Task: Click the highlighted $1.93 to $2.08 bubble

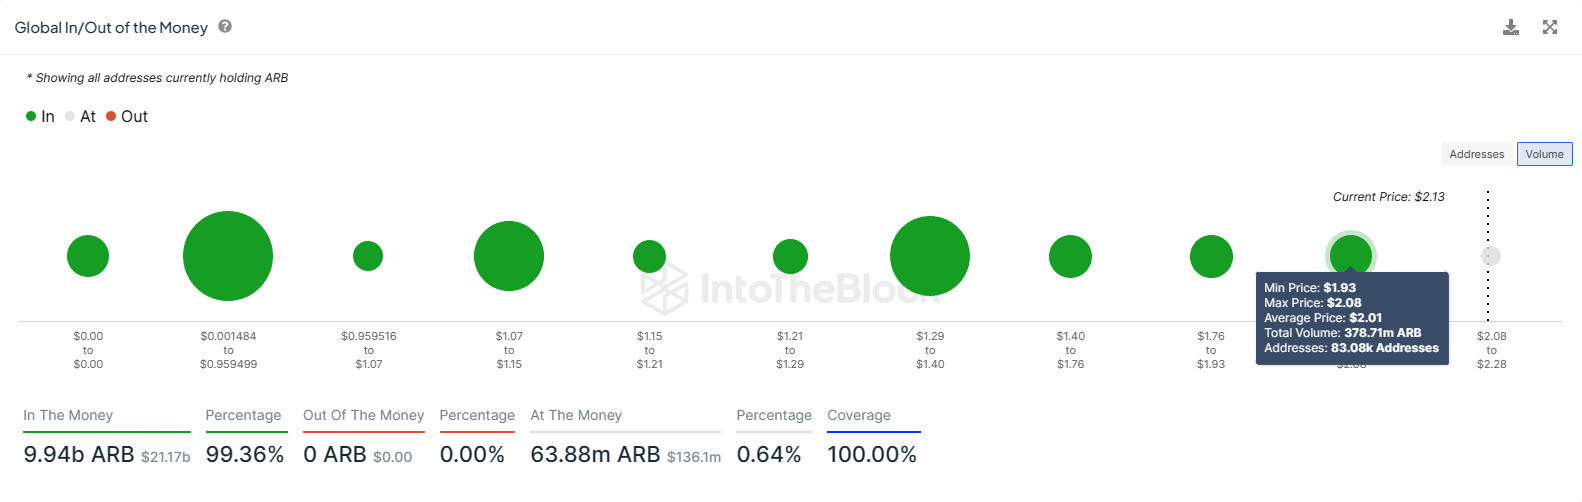Action: click(x=1351, y=252)
